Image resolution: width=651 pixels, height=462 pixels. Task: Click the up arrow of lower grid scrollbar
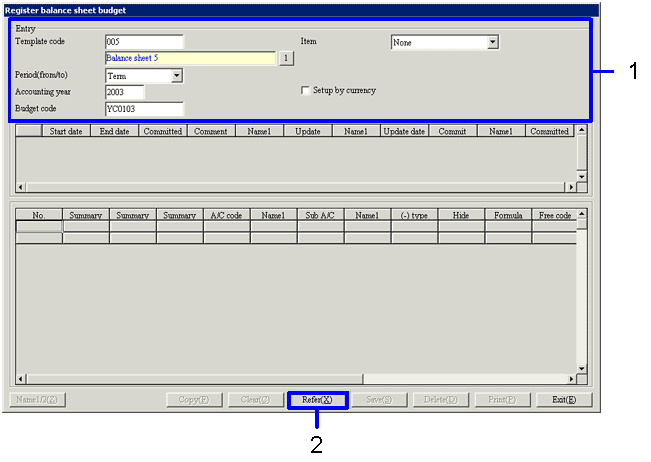(582, 214)
